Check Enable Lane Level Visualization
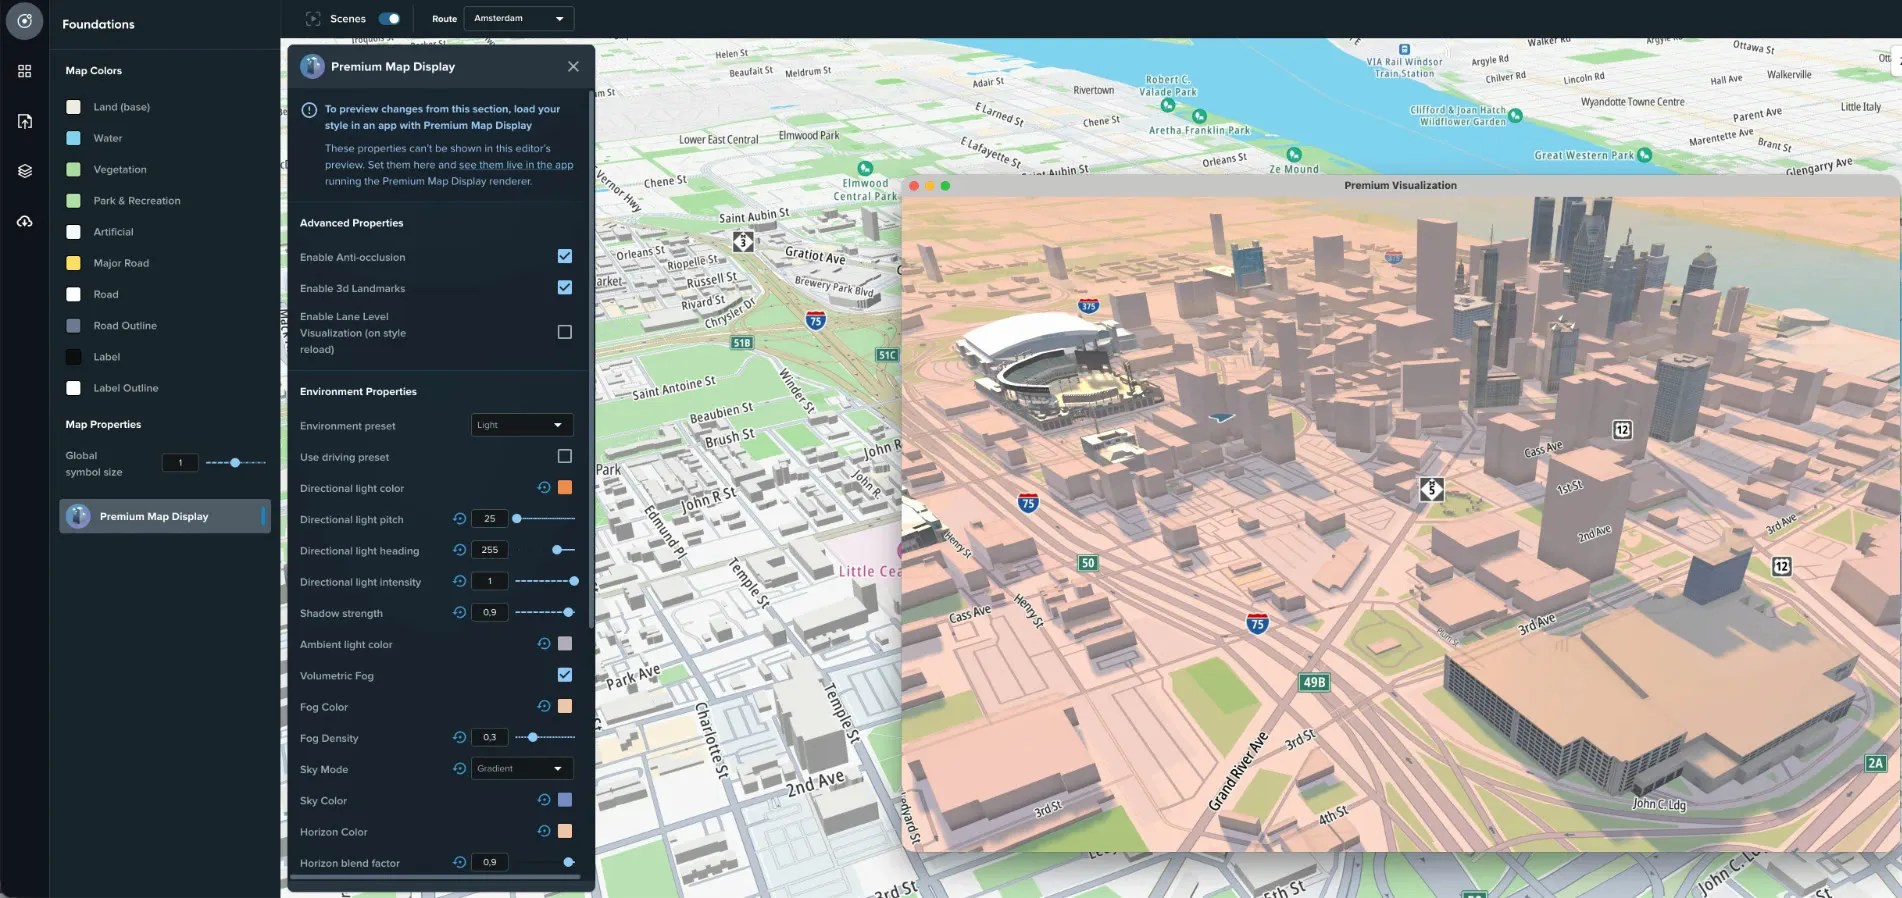Screen dimensions: 1902x898 tap(565, 332)
